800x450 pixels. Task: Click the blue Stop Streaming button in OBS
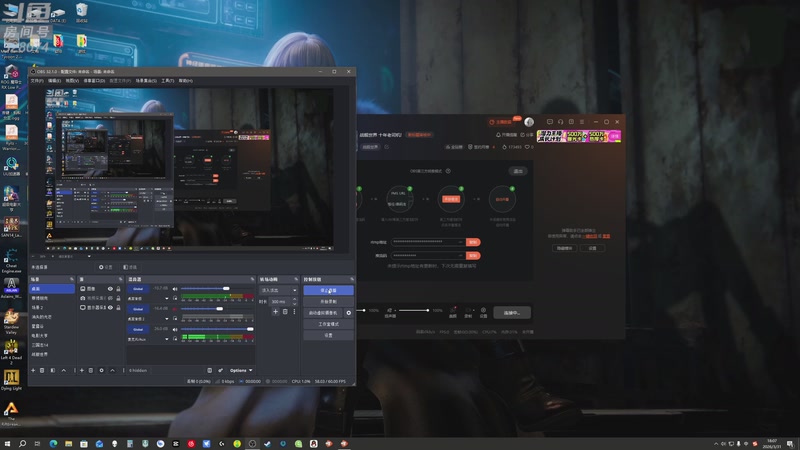pyautogui.click(x=329, y=290)
